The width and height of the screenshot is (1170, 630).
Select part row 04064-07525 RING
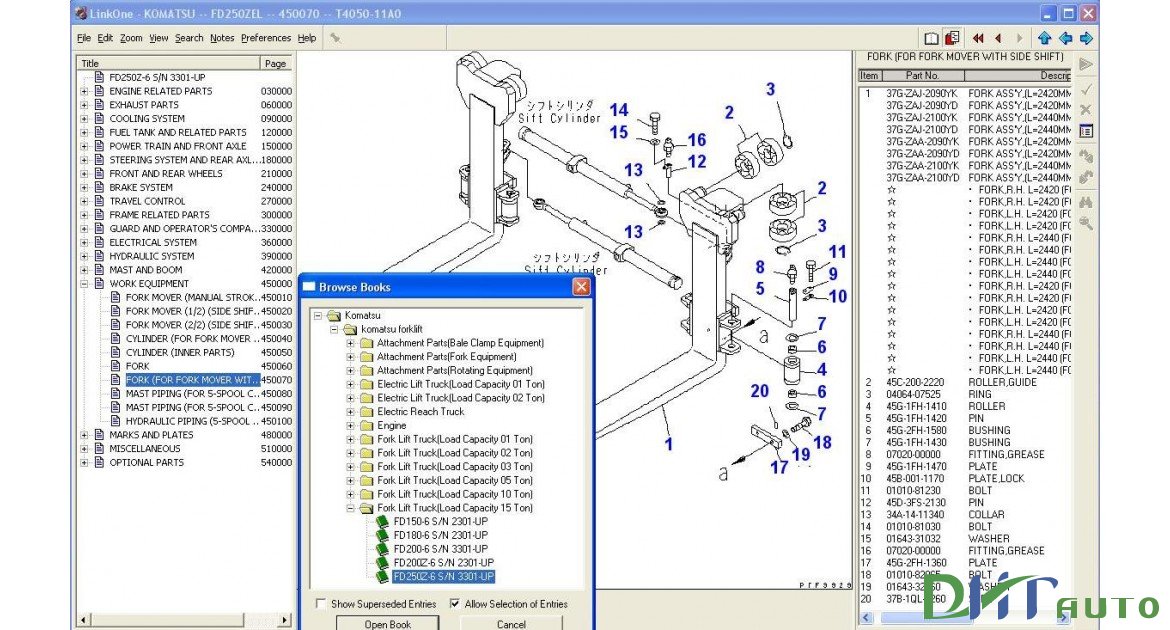pyautogui.click(x=965, y=394)
